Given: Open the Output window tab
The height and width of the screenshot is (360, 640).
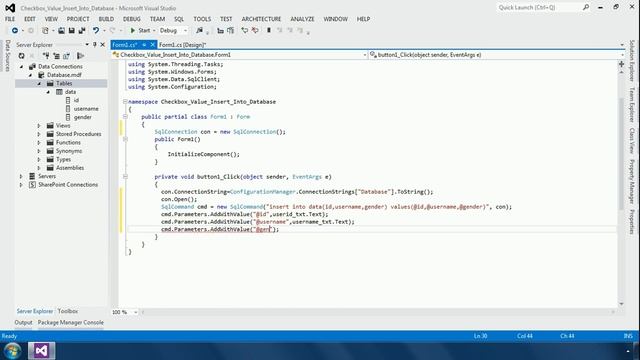Looking at the screenshot, I should tap(23, 322).
